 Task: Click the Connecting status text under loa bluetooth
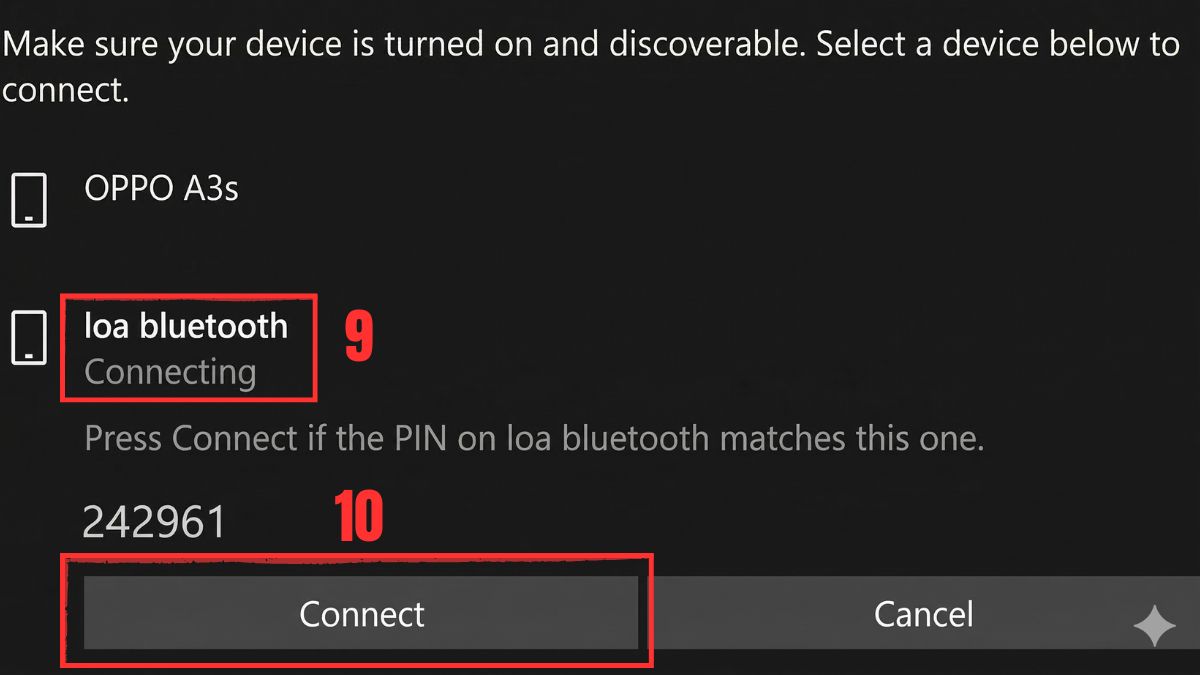(169, 372)
